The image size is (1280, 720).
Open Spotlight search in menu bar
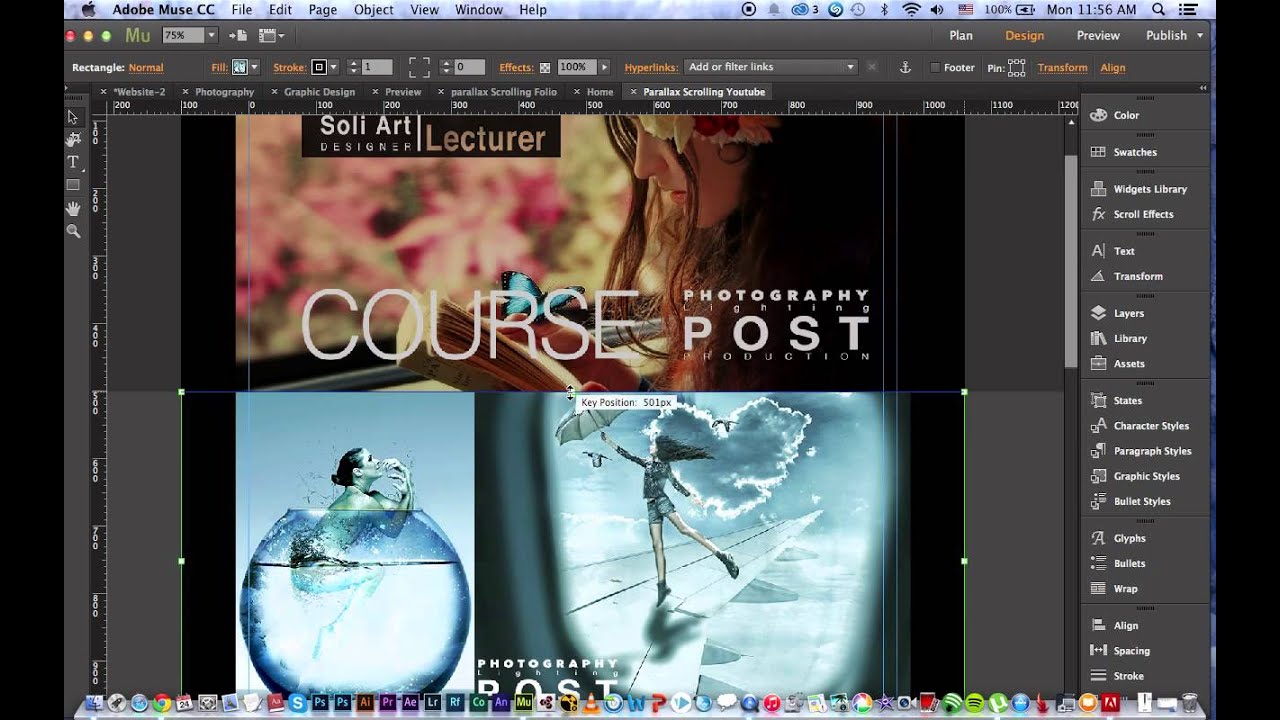point(1158,10)
